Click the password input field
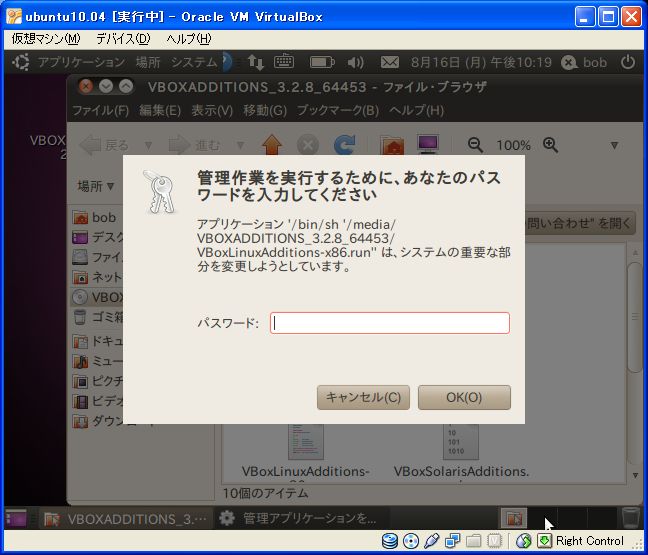 click(390, 323)
